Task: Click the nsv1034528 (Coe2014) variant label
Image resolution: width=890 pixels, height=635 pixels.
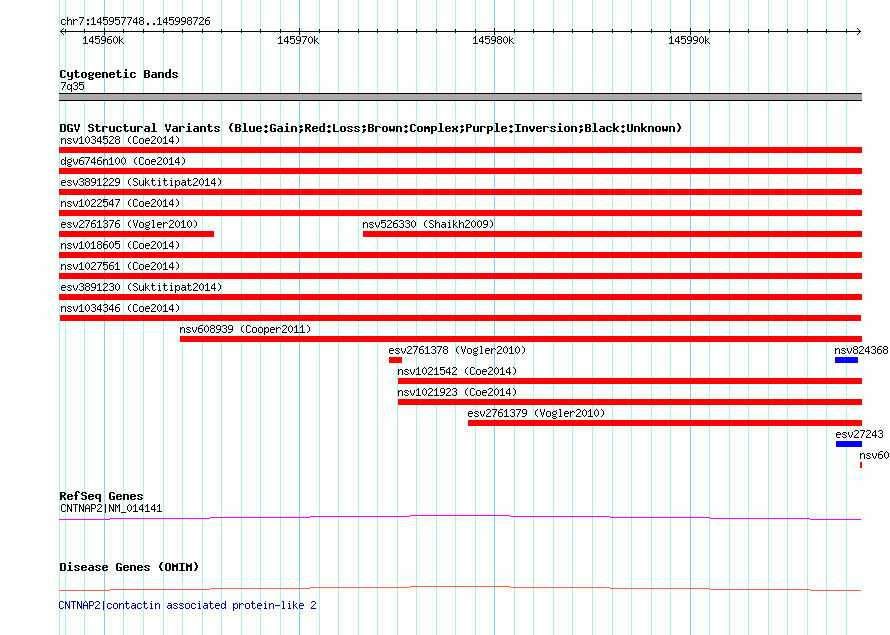Action: coord(119,140)
